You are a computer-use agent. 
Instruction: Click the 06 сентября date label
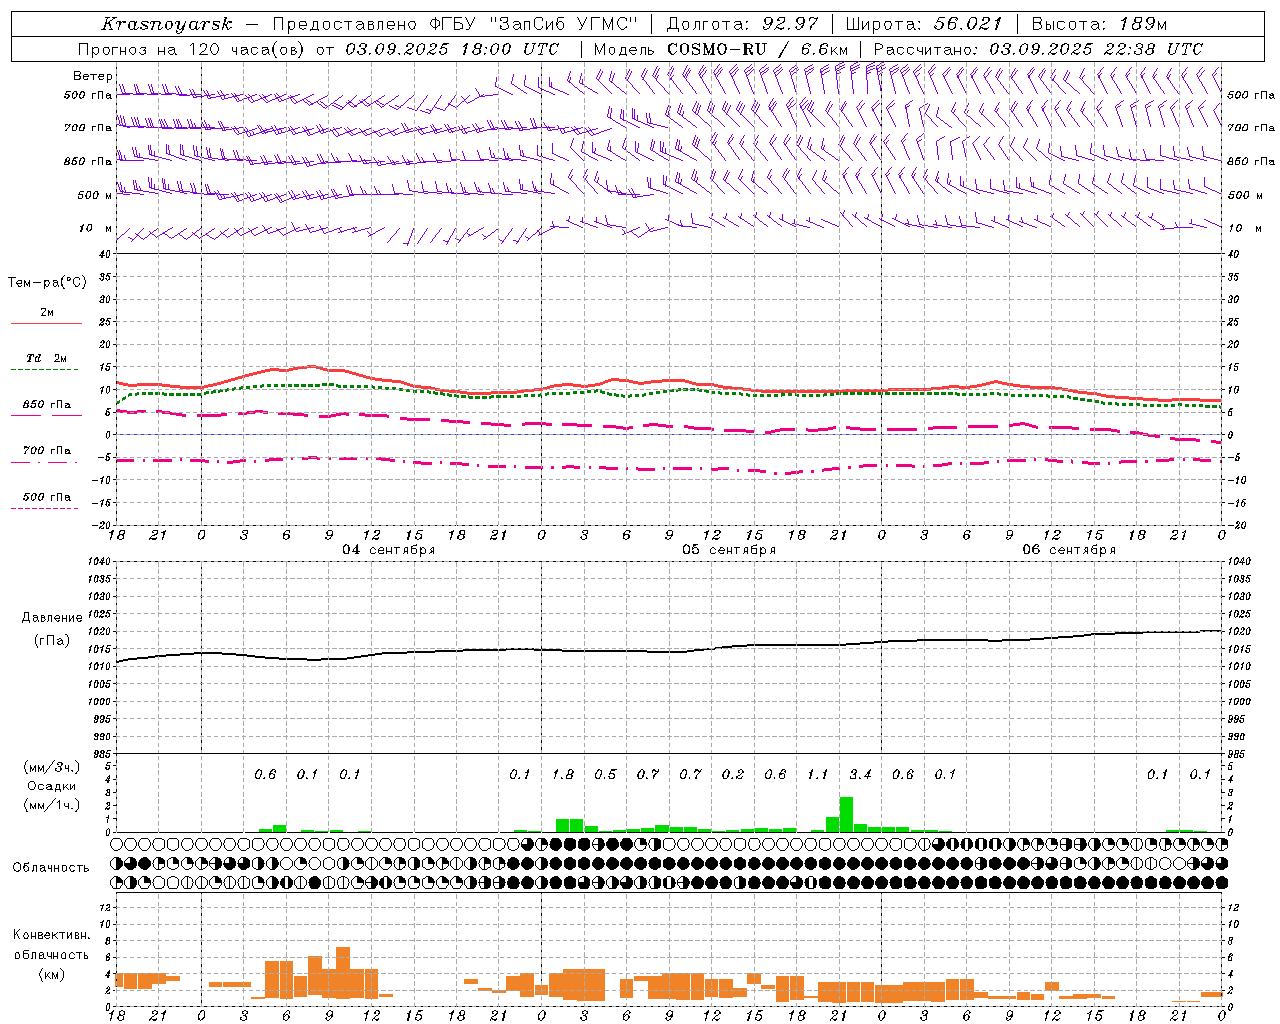click(x=1069, y=550)
